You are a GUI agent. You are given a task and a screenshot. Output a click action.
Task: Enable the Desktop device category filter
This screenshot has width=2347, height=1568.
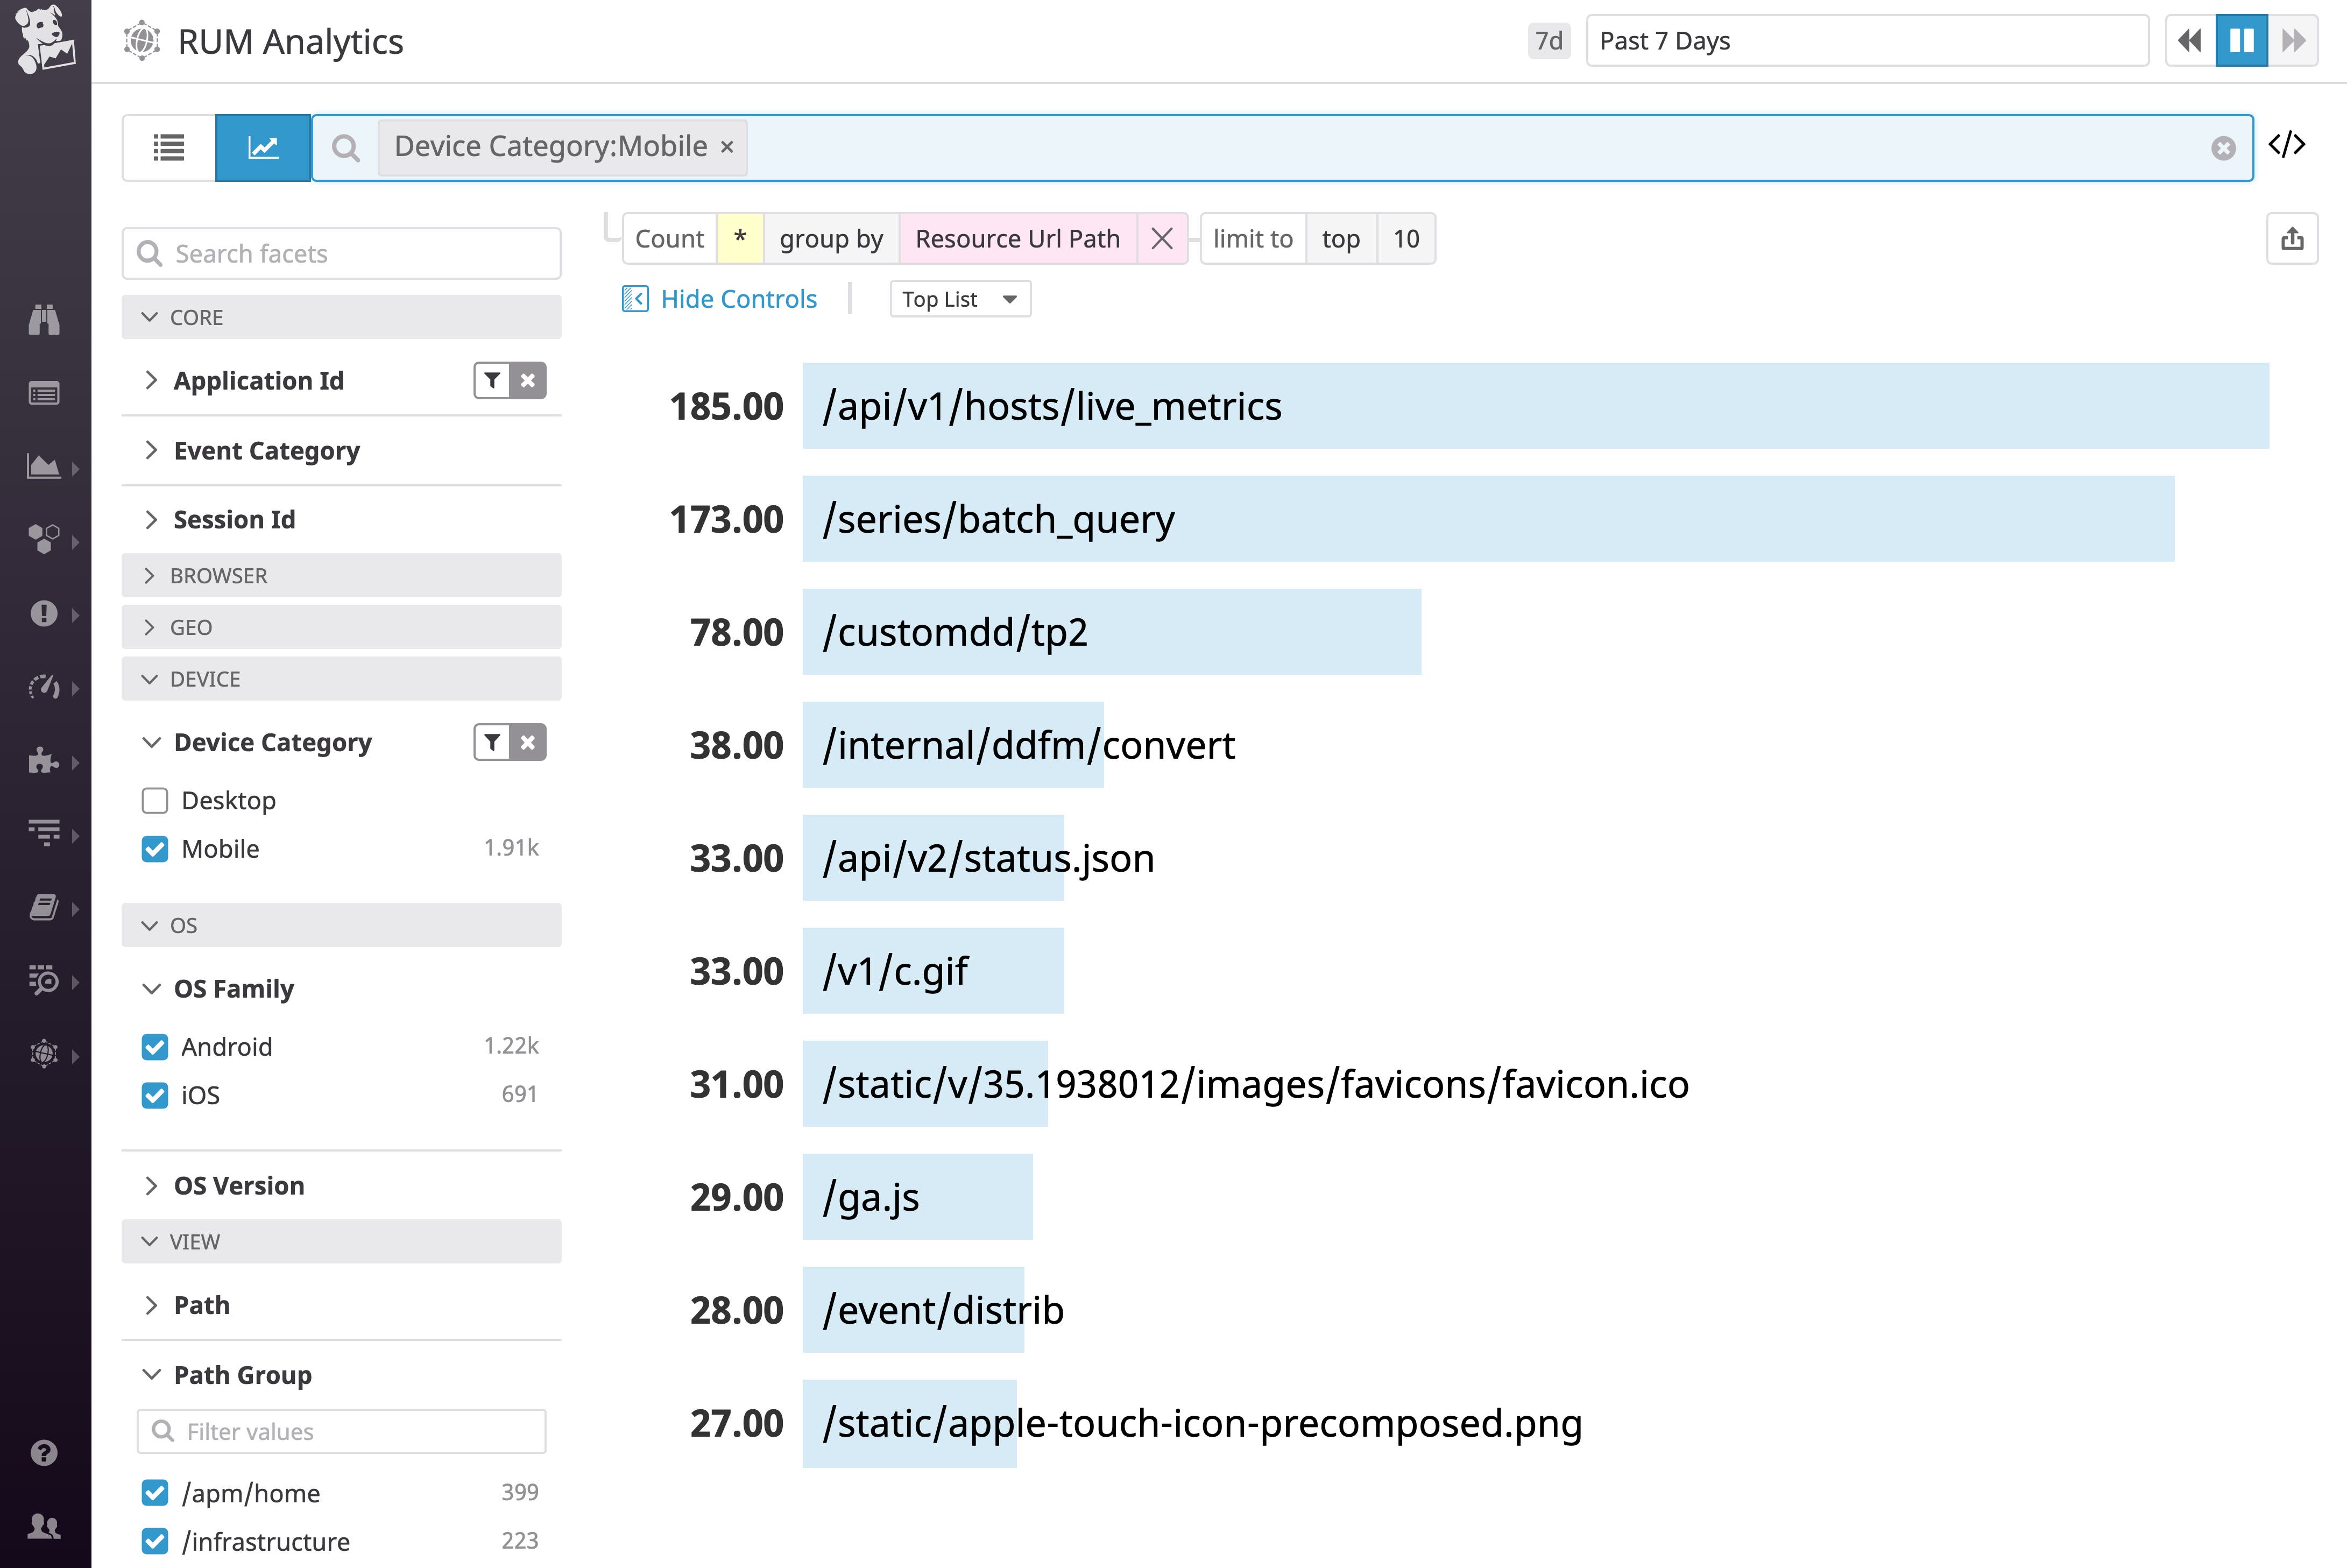[x=155, y=800]
